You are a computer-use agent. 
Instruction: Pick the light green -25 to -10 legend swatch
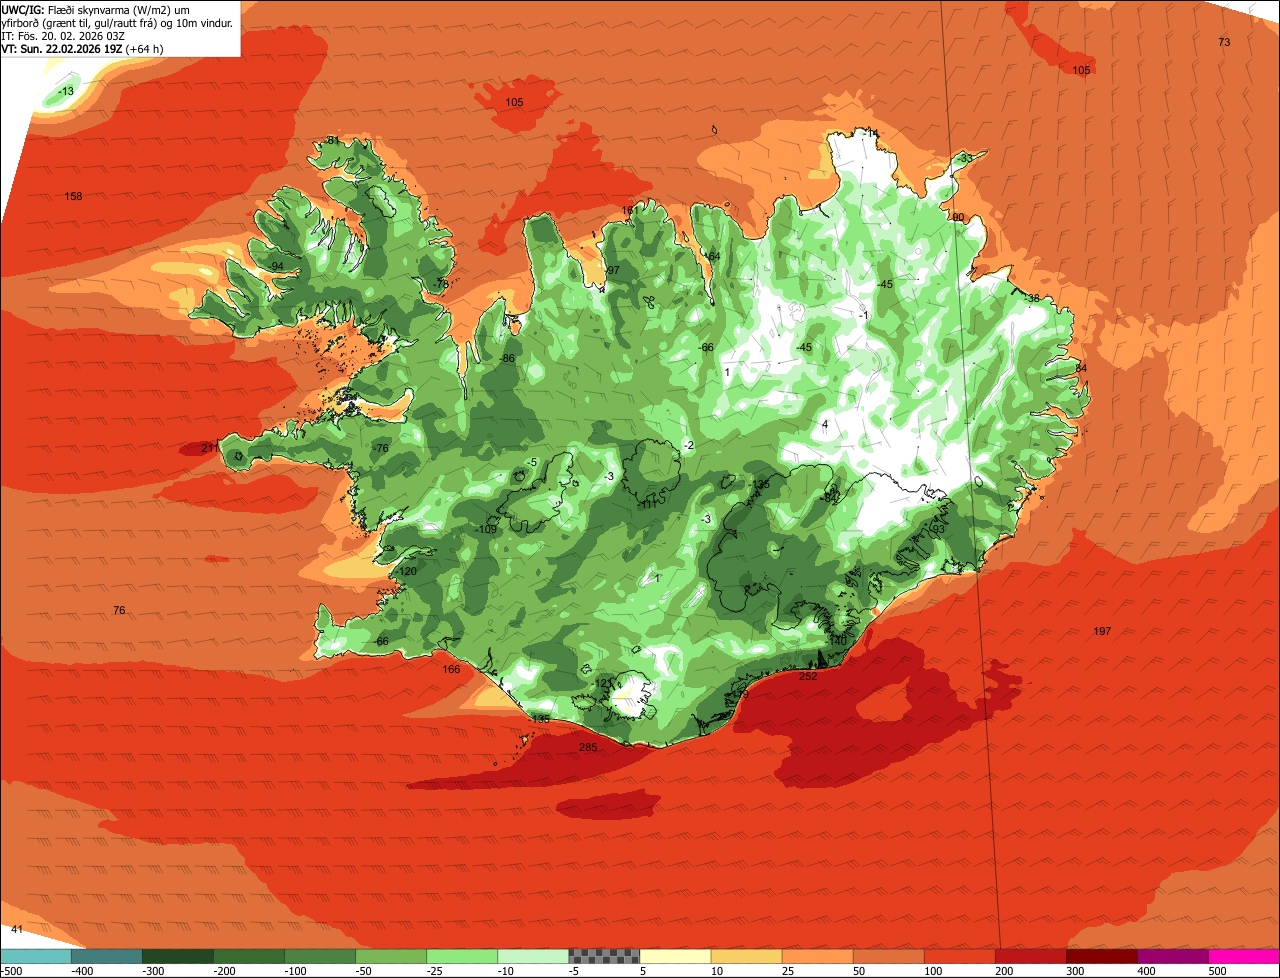click(462, 956)
